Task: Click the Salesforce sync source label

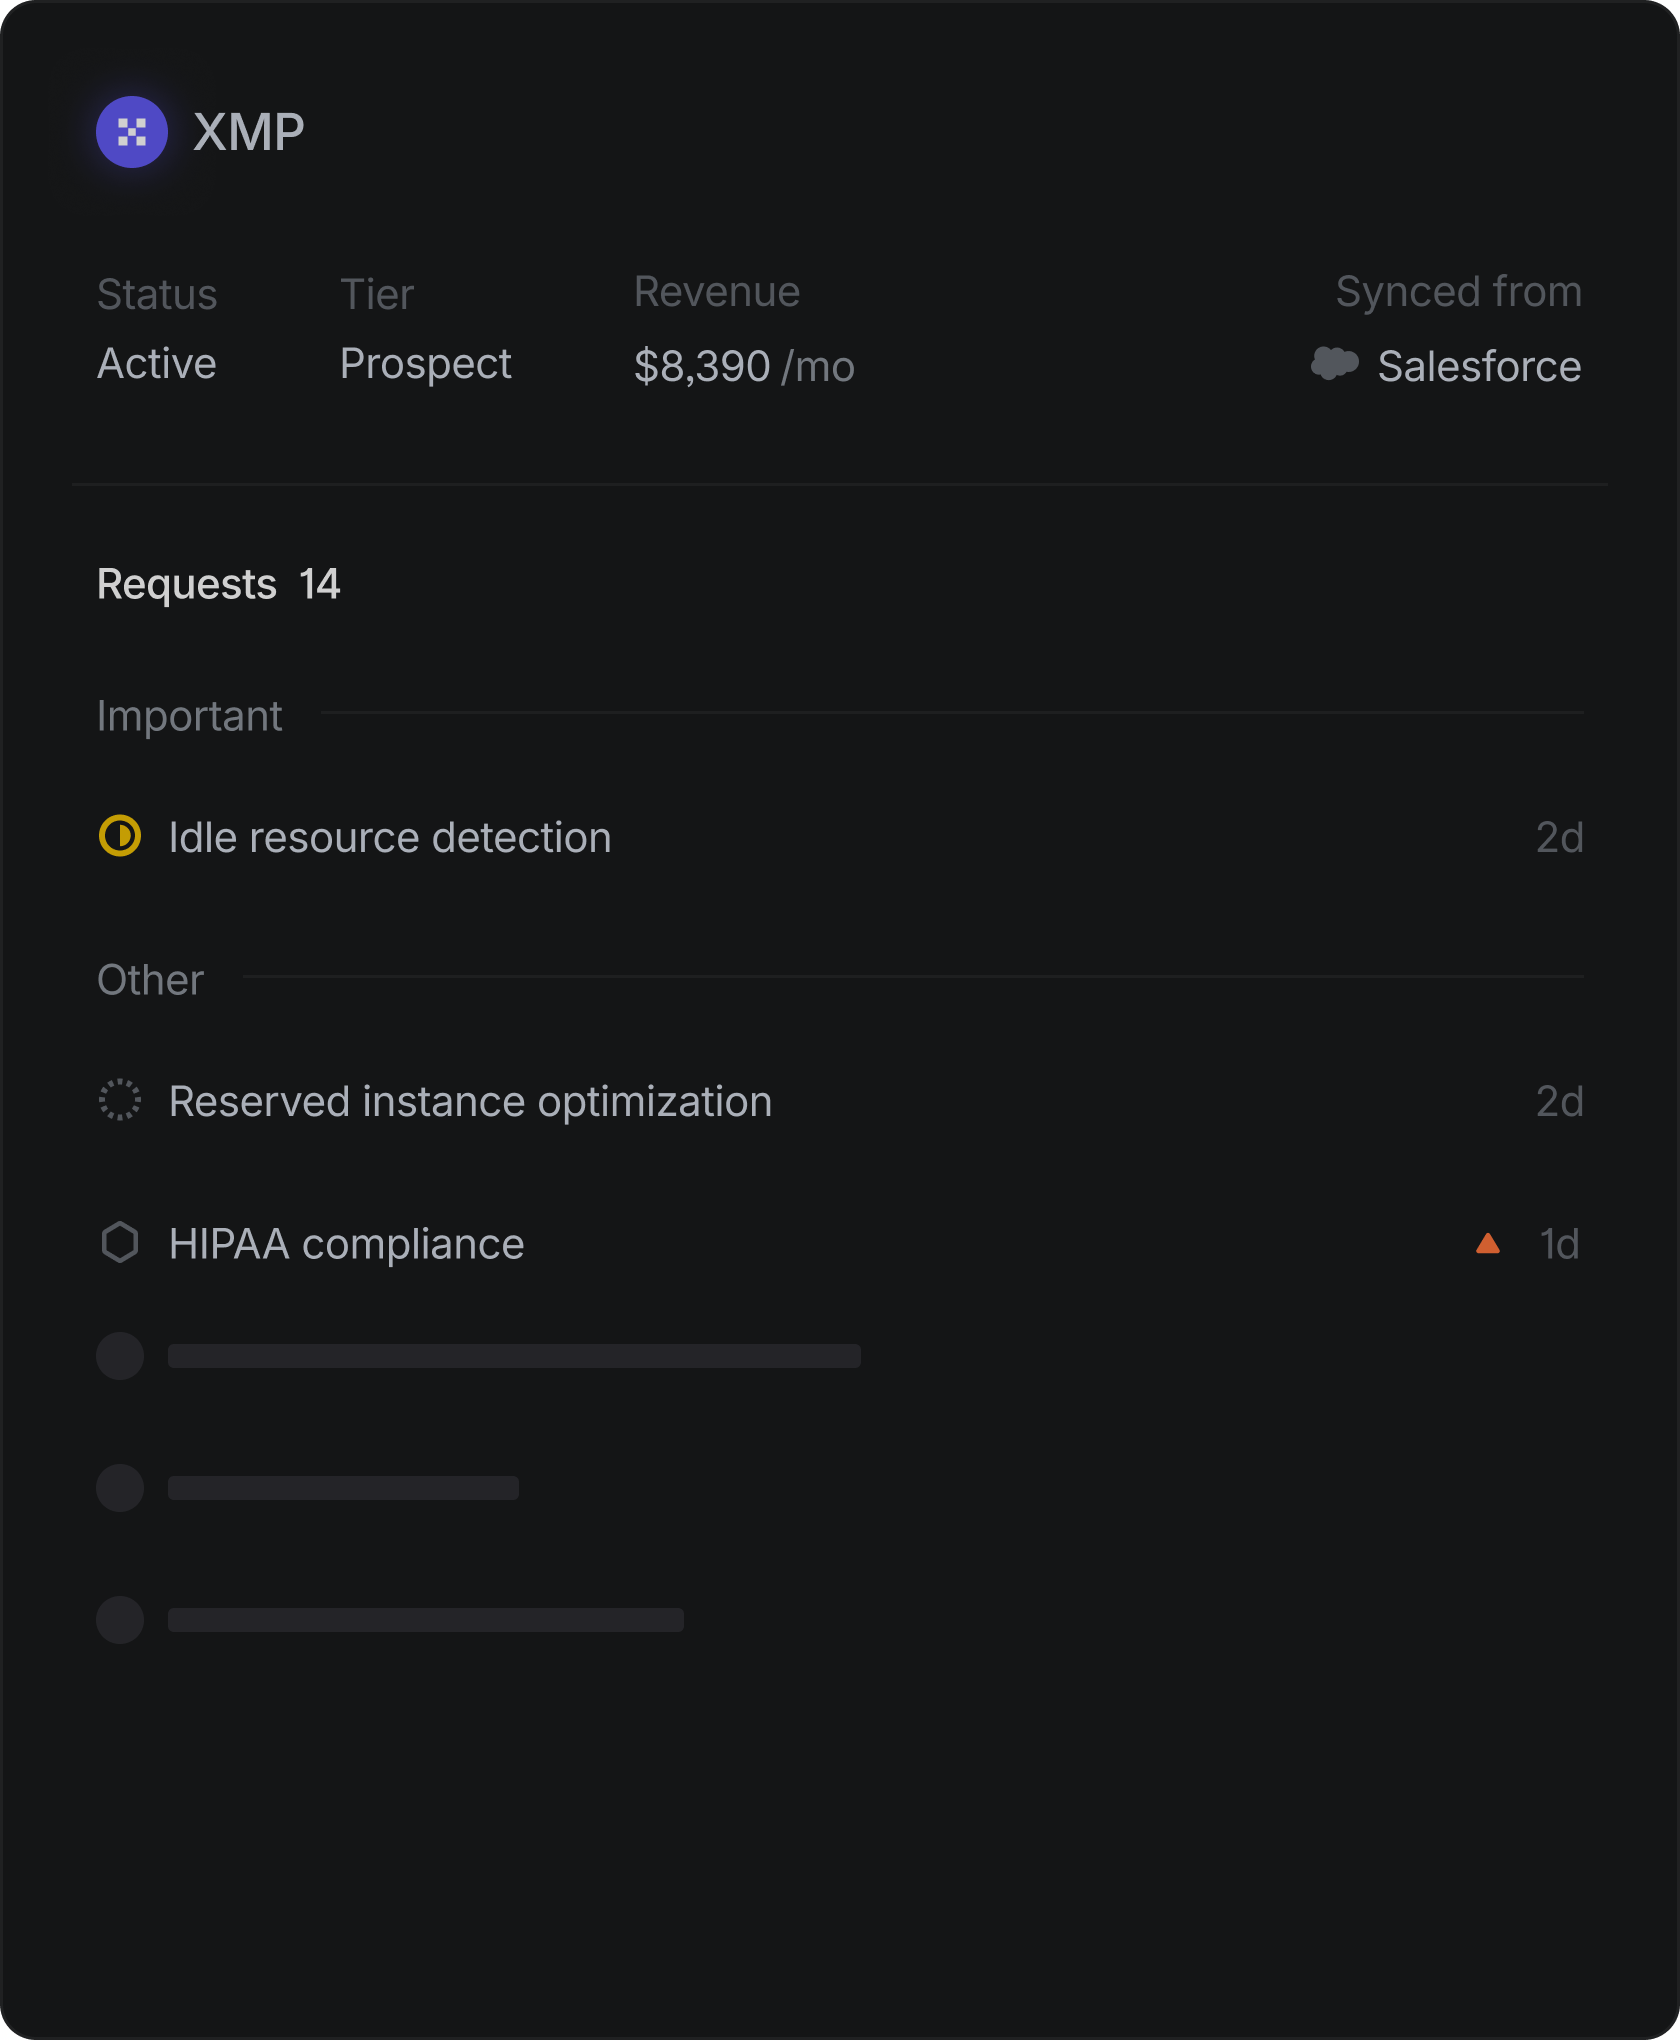Action: click(x=1478, y=366)
